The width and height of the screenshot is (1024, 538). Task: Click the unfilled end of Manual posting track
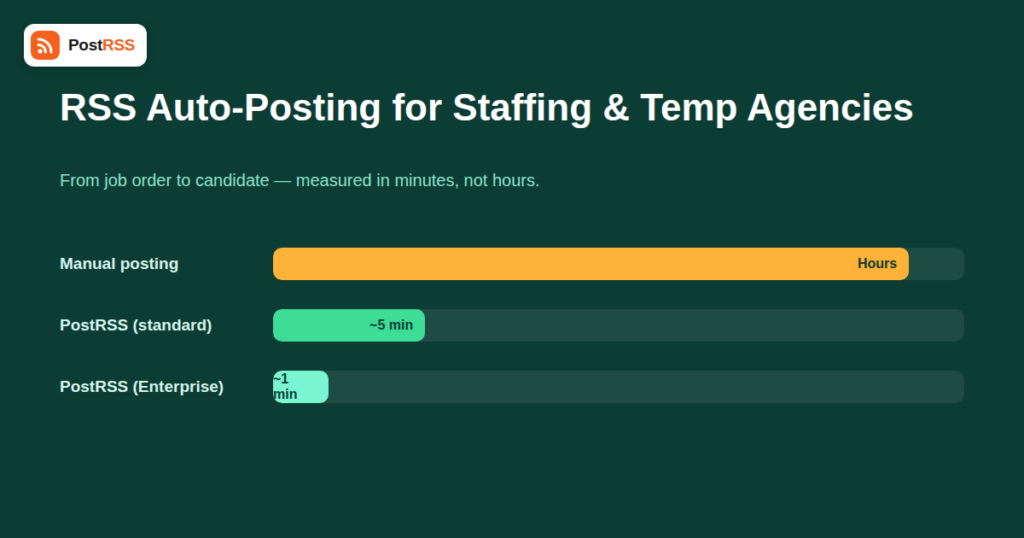point(936,264)
